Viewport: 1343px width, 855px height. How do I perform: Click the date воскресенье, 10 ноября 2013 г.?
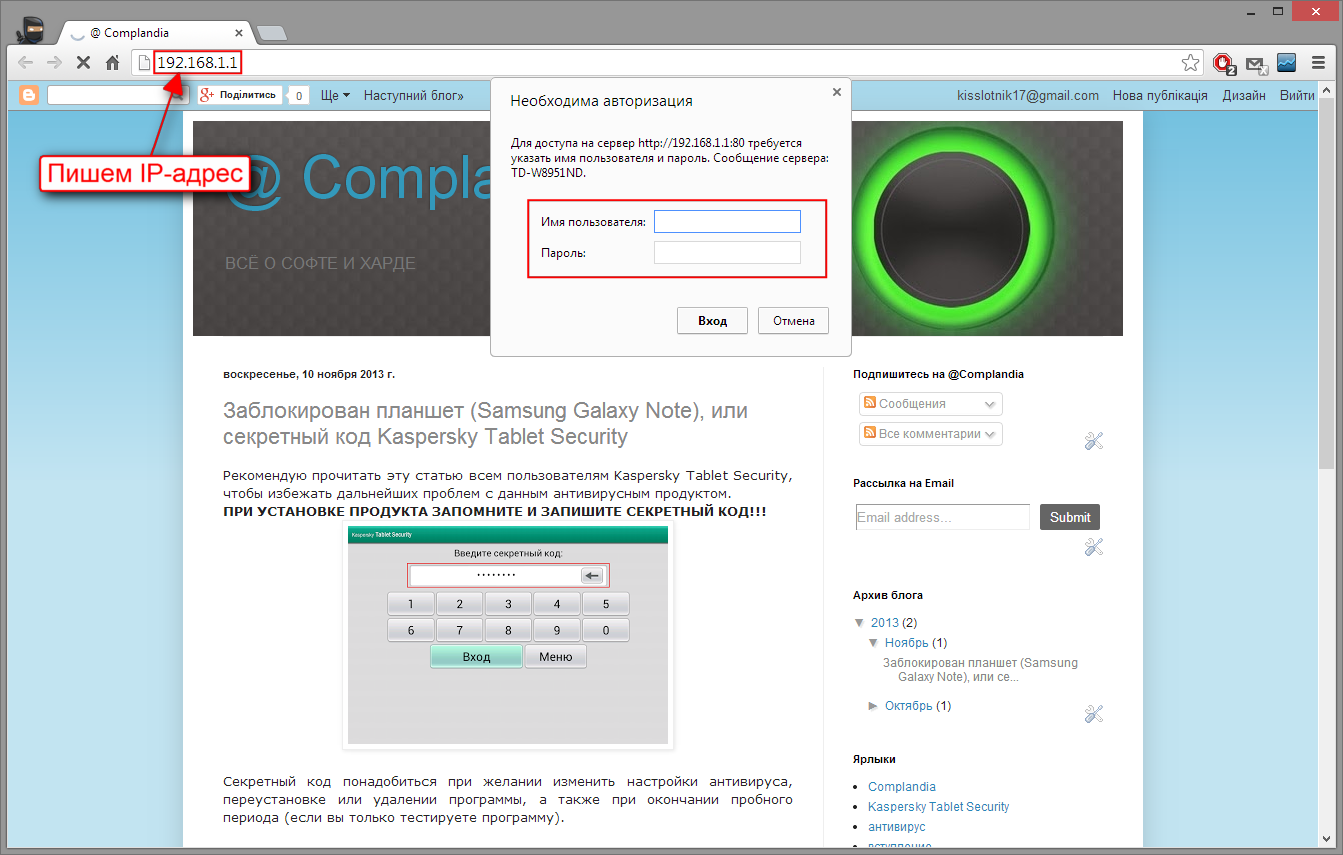(309, 374)
